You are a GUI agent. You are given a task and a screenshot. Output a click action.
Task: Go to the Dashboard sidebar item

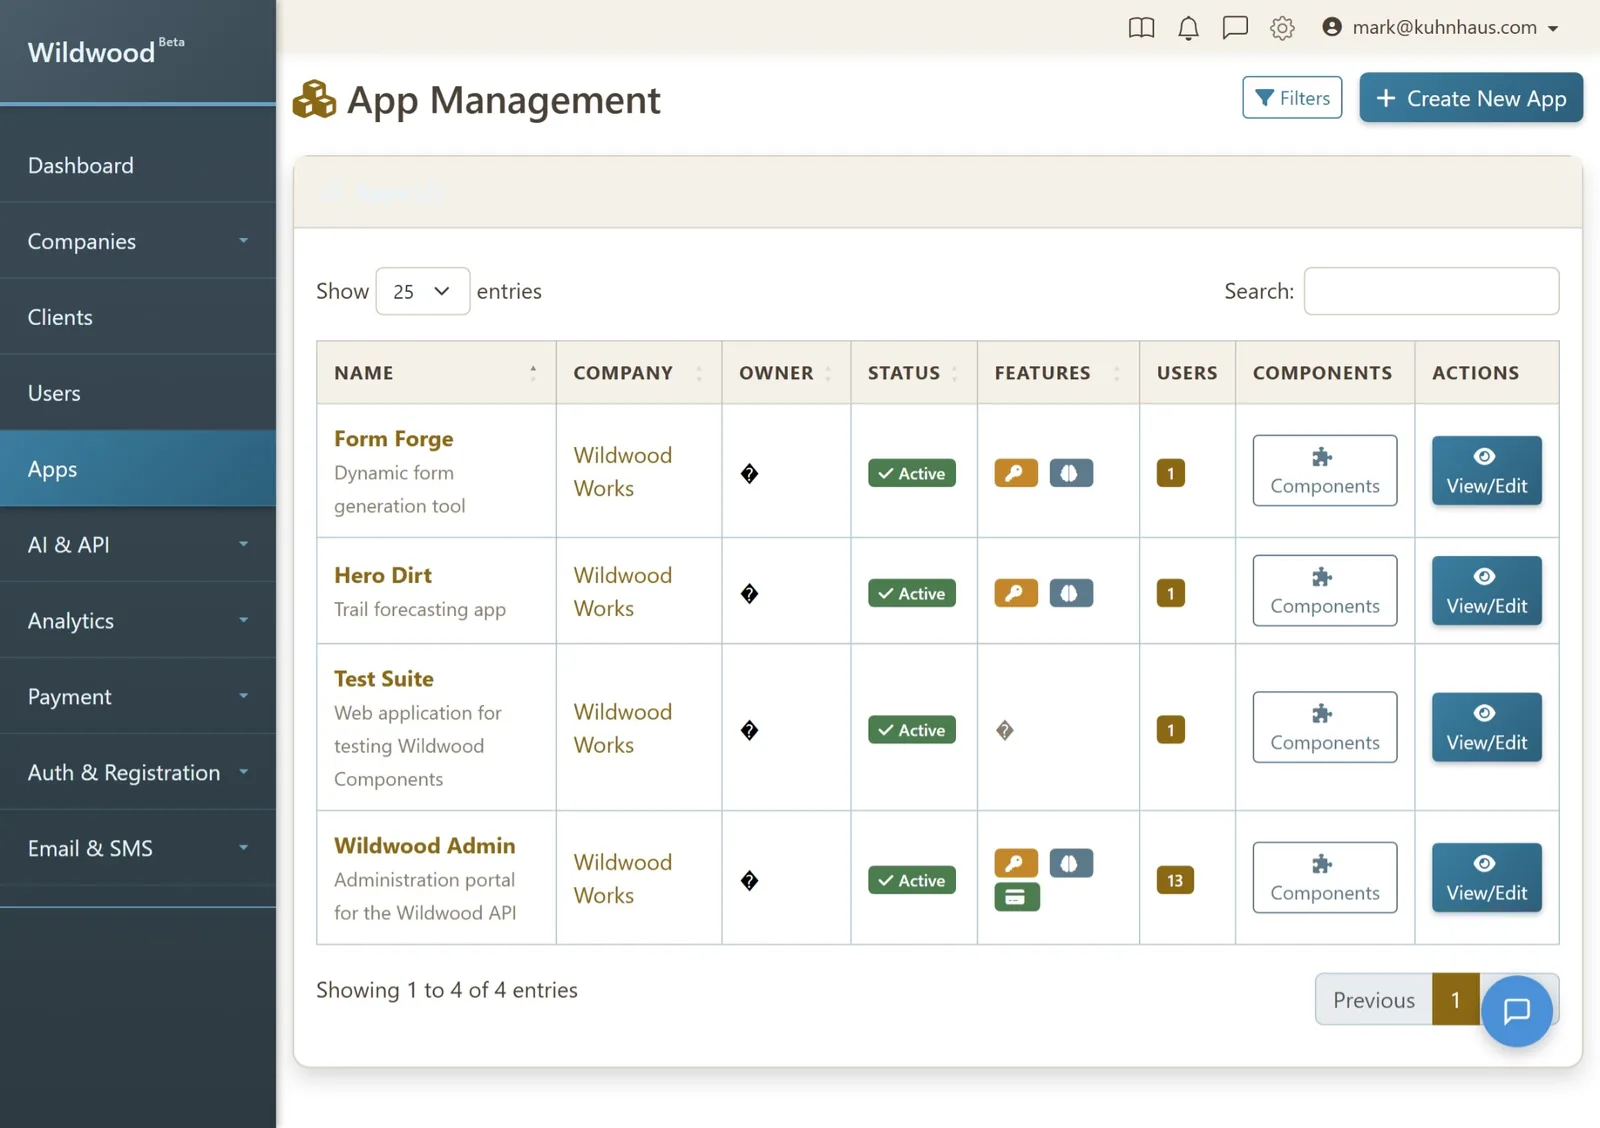point(138,165)
